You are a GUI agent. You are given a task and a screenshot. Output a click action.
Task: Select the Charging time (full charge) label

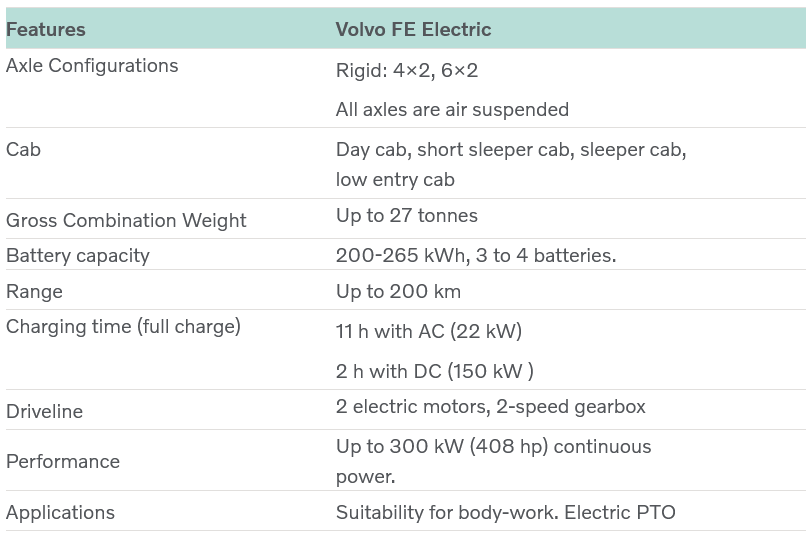(123, 327)
